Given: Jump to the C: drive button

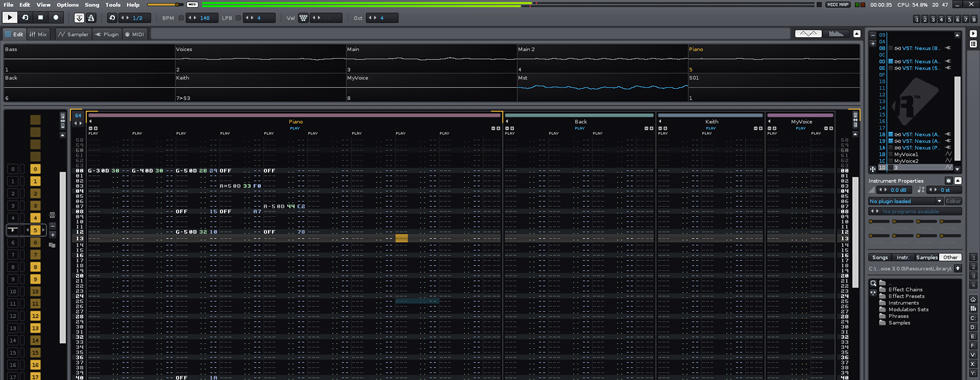Looking at the screenshot, I should tap(972, 318).
